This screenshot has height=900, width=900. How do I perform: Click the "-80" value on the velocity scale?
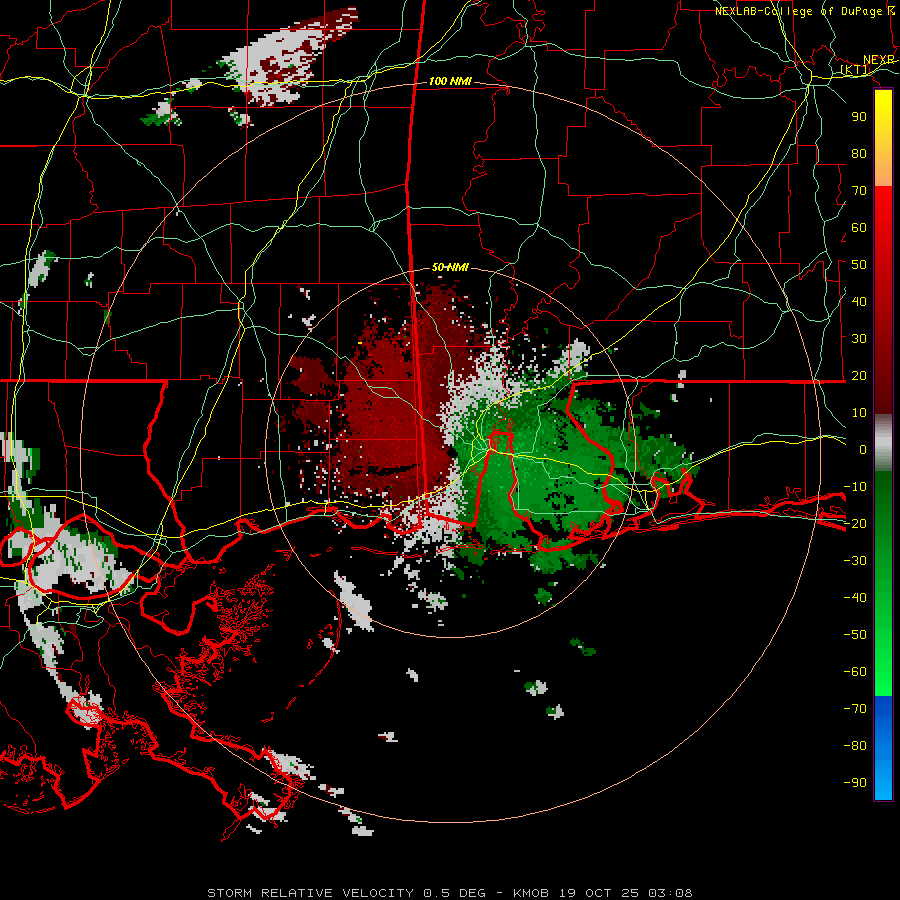(855, 746)
